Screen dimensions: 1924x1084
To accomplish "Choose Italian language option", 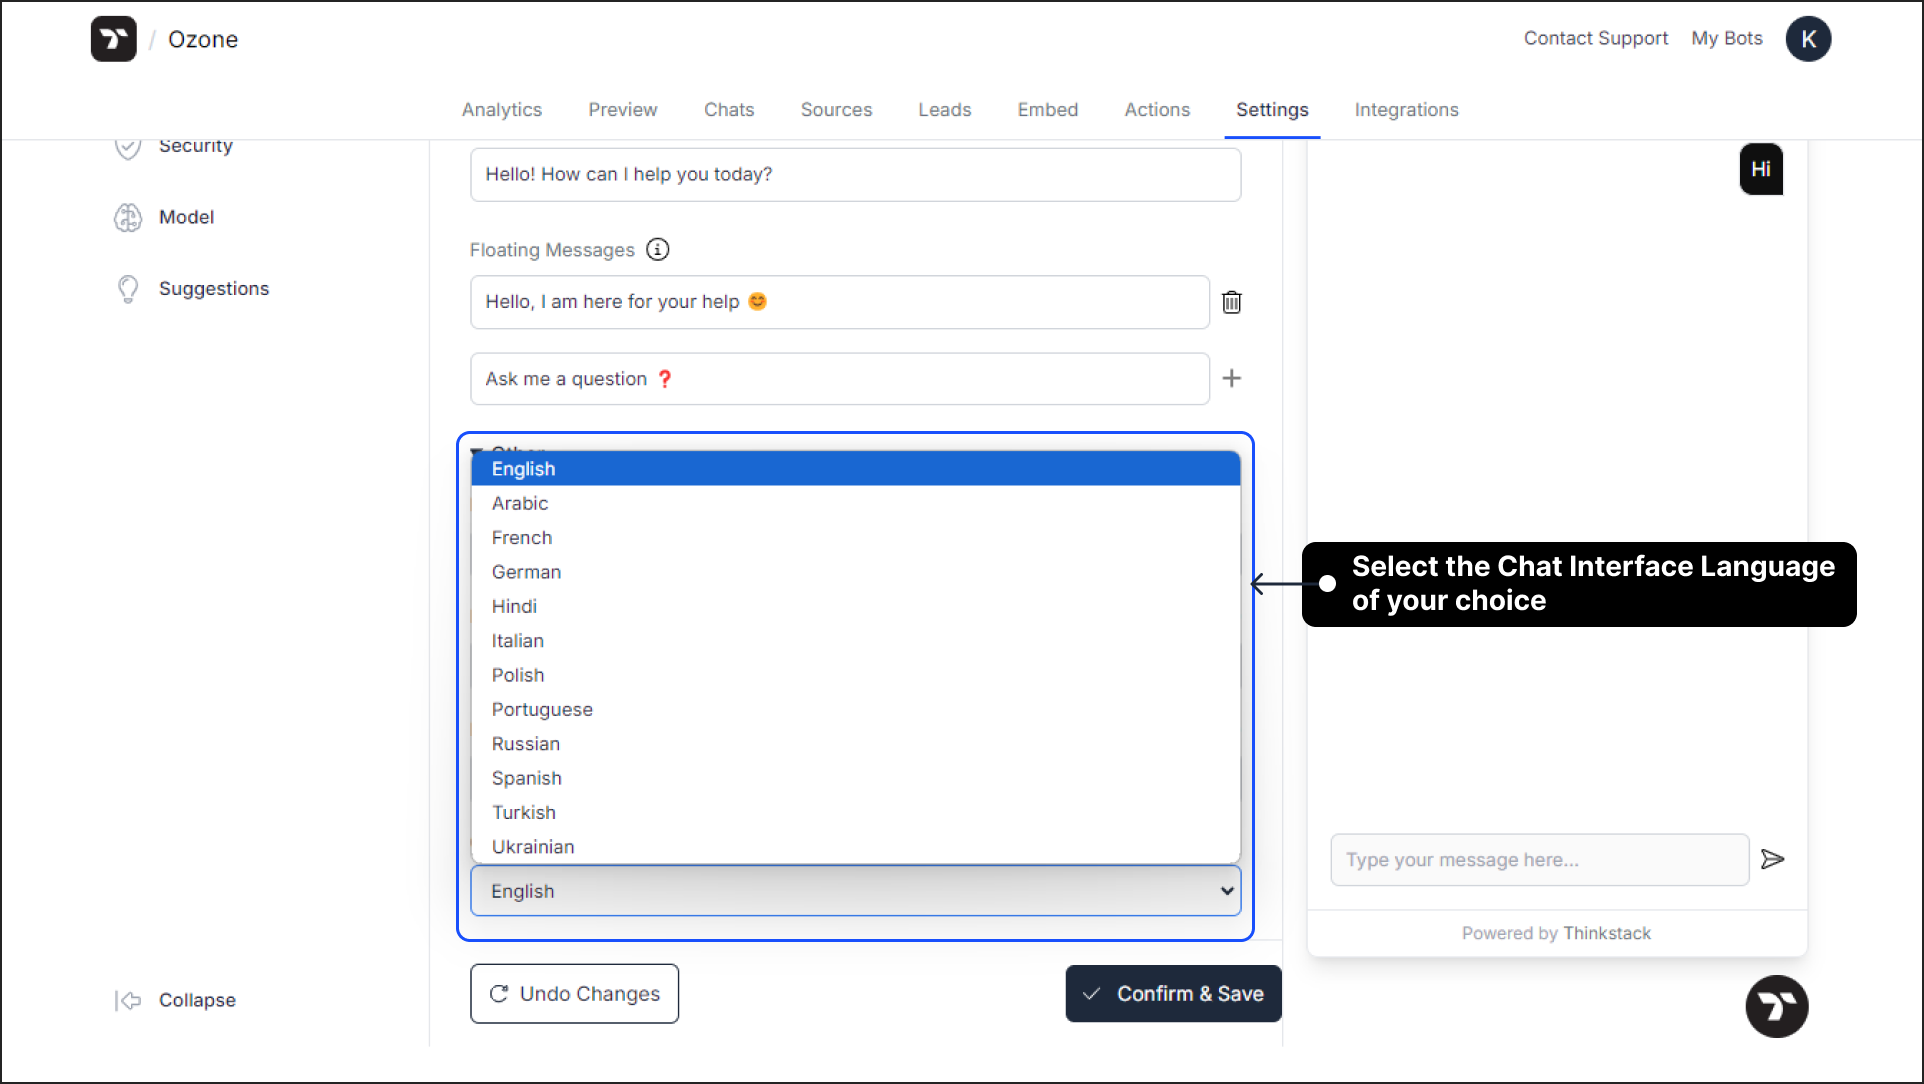I will click(x=856, y=641).
